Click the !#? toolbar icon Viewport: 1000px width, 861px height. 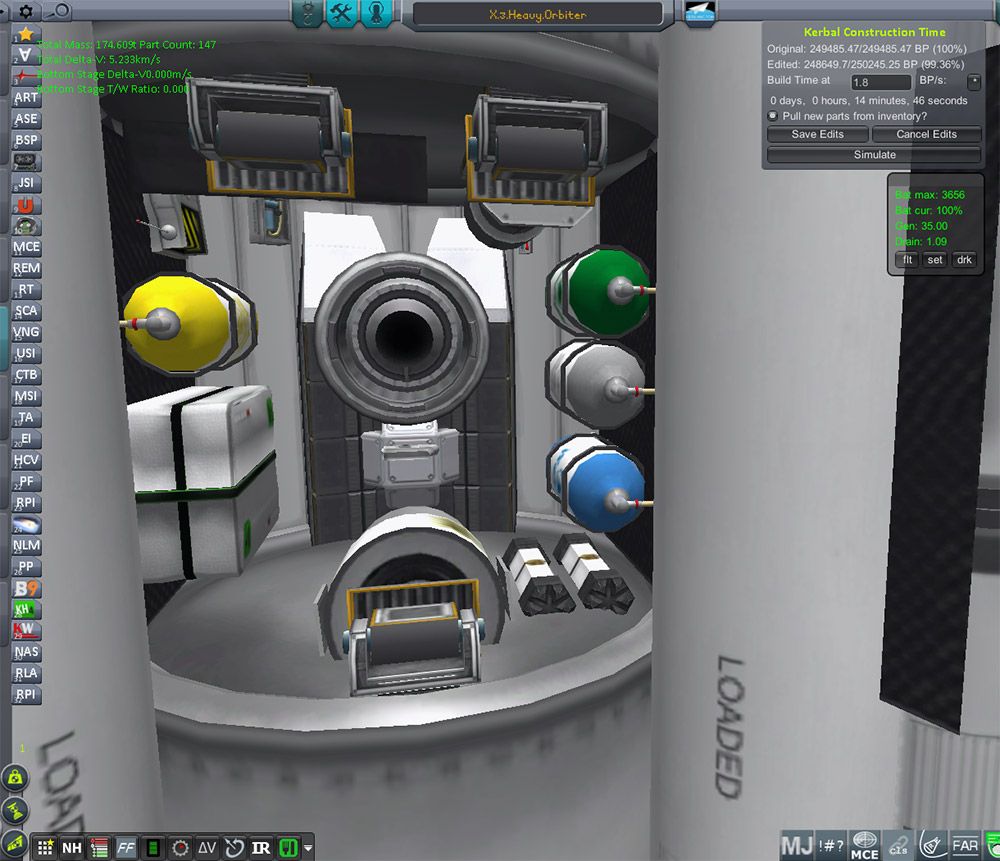[832, 846]
